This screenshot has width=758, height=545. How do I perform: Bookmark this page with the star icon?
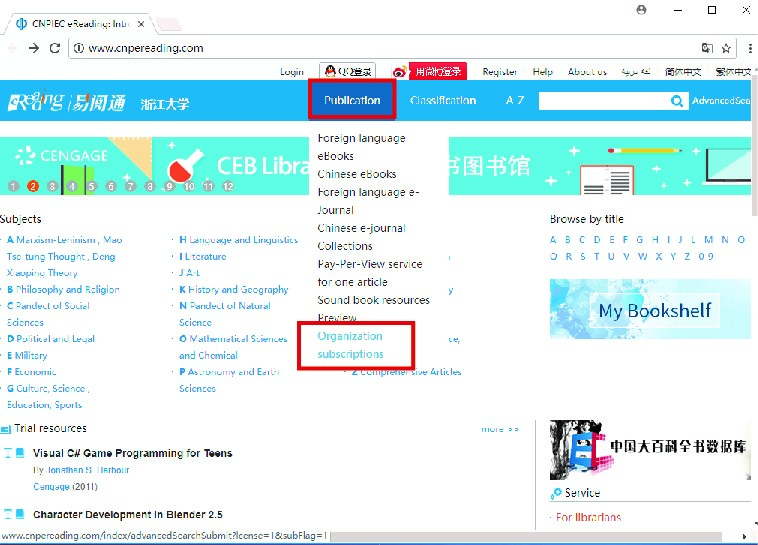pos(727,47)
